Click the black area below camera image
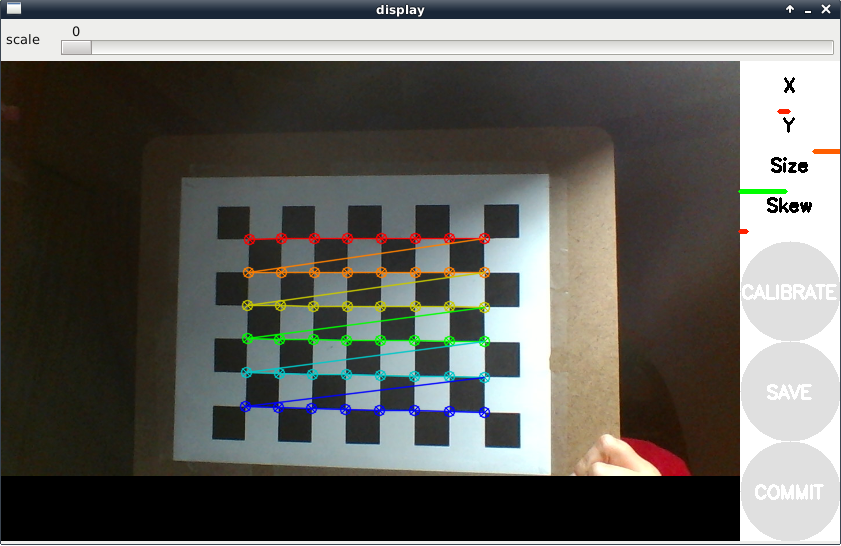The width and height of the screenshot is (841, 546). pyautogui.click(x=370, y=509)
